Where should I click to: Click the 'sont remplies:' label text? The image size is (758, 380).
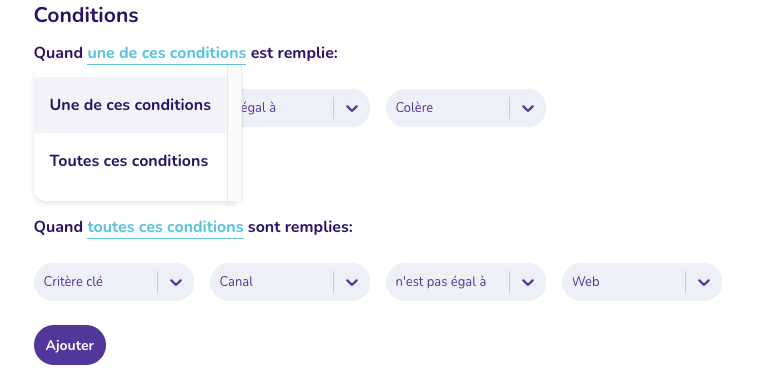pos(300,227)
